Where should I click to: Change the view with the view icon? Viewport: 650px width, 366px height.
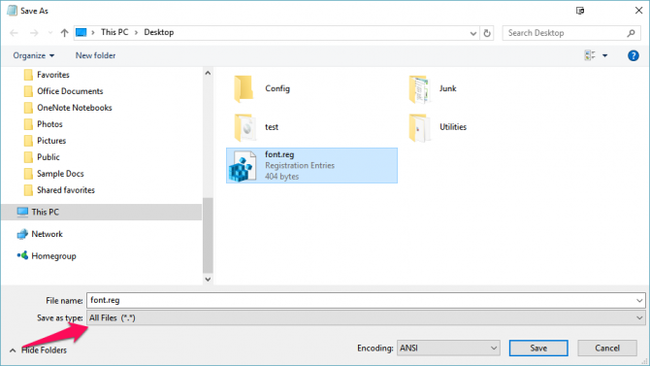point(589,55)
